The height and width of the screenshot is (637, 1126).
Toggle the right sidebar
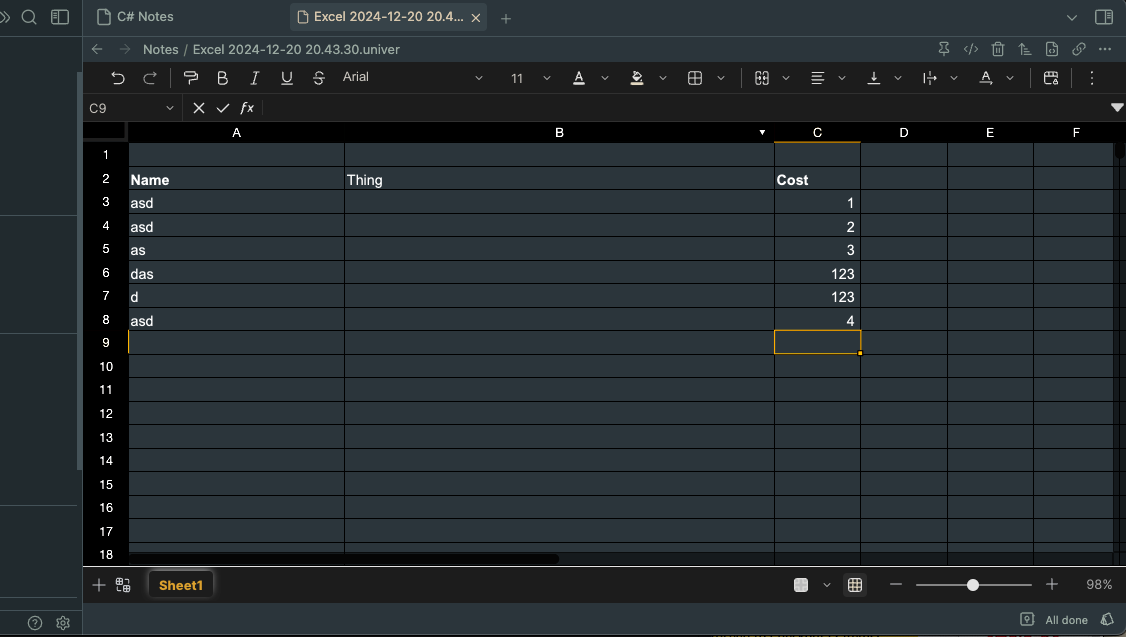(1104, 17)
